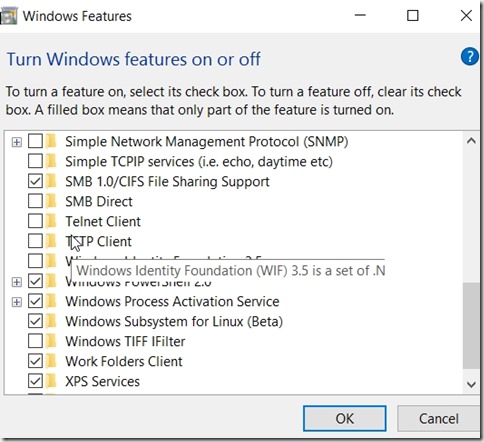The height and width of the screenshot is (442, 484).
Task: Click scrollbar up arrow in features list
Action: pos(471,141)
